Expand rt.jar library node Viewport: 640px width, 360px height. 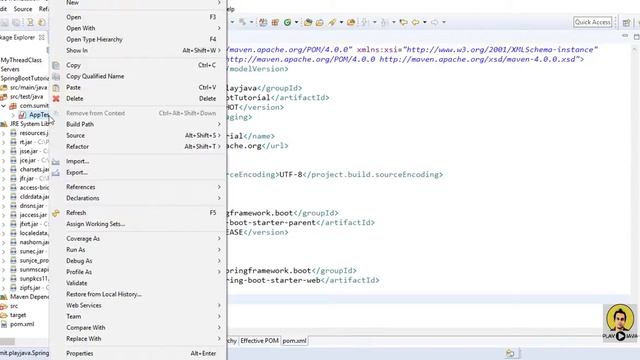point(4,142)
